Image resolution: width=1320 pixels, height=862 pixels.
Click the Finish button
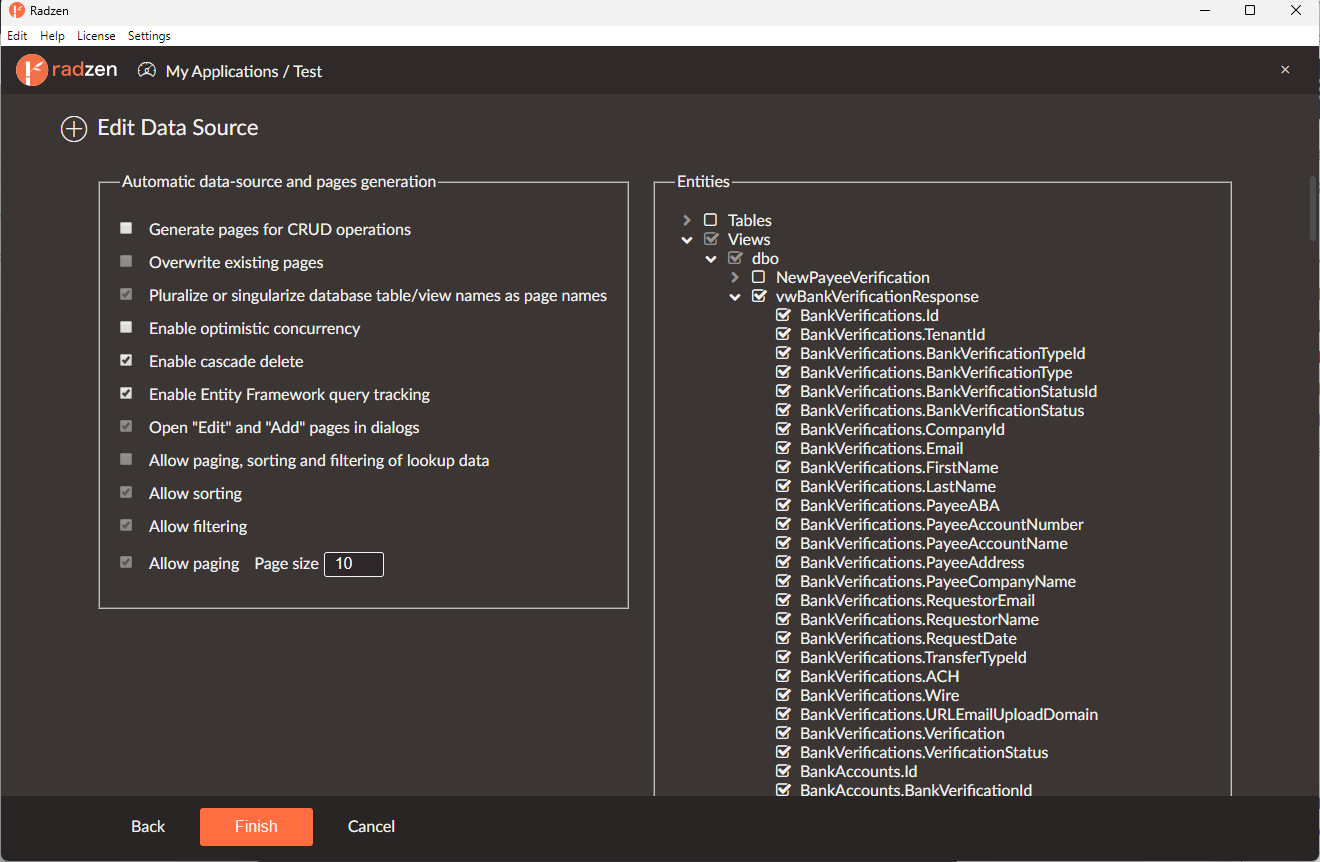coord(256,827)
